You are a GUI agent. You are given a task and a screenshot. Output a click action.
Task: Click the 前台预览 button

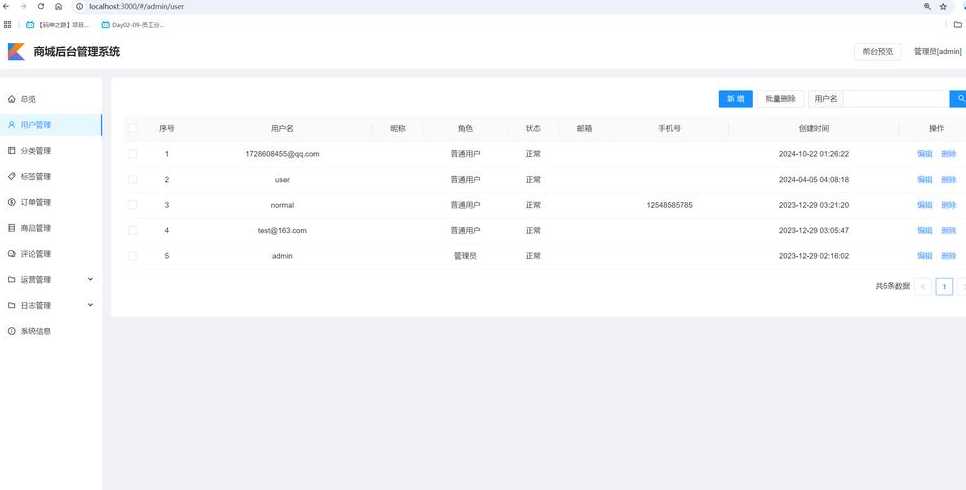pos(877,52)
